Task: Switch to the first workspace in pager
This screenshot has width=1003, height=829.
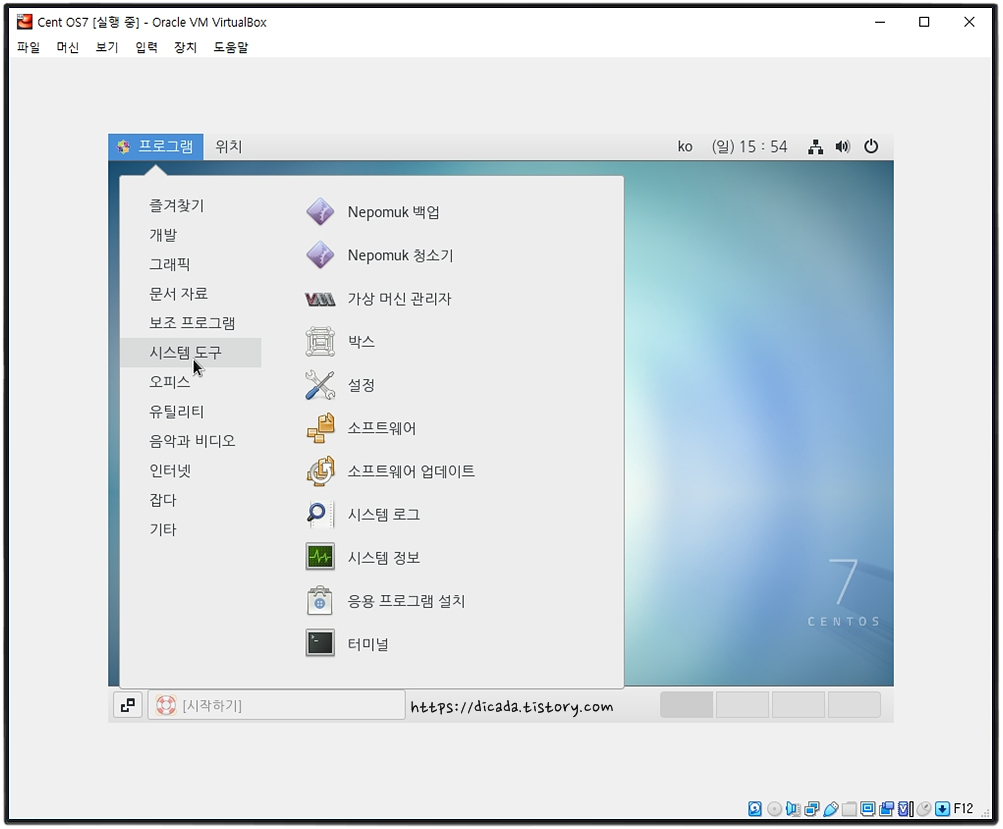Action: [686, 705]
